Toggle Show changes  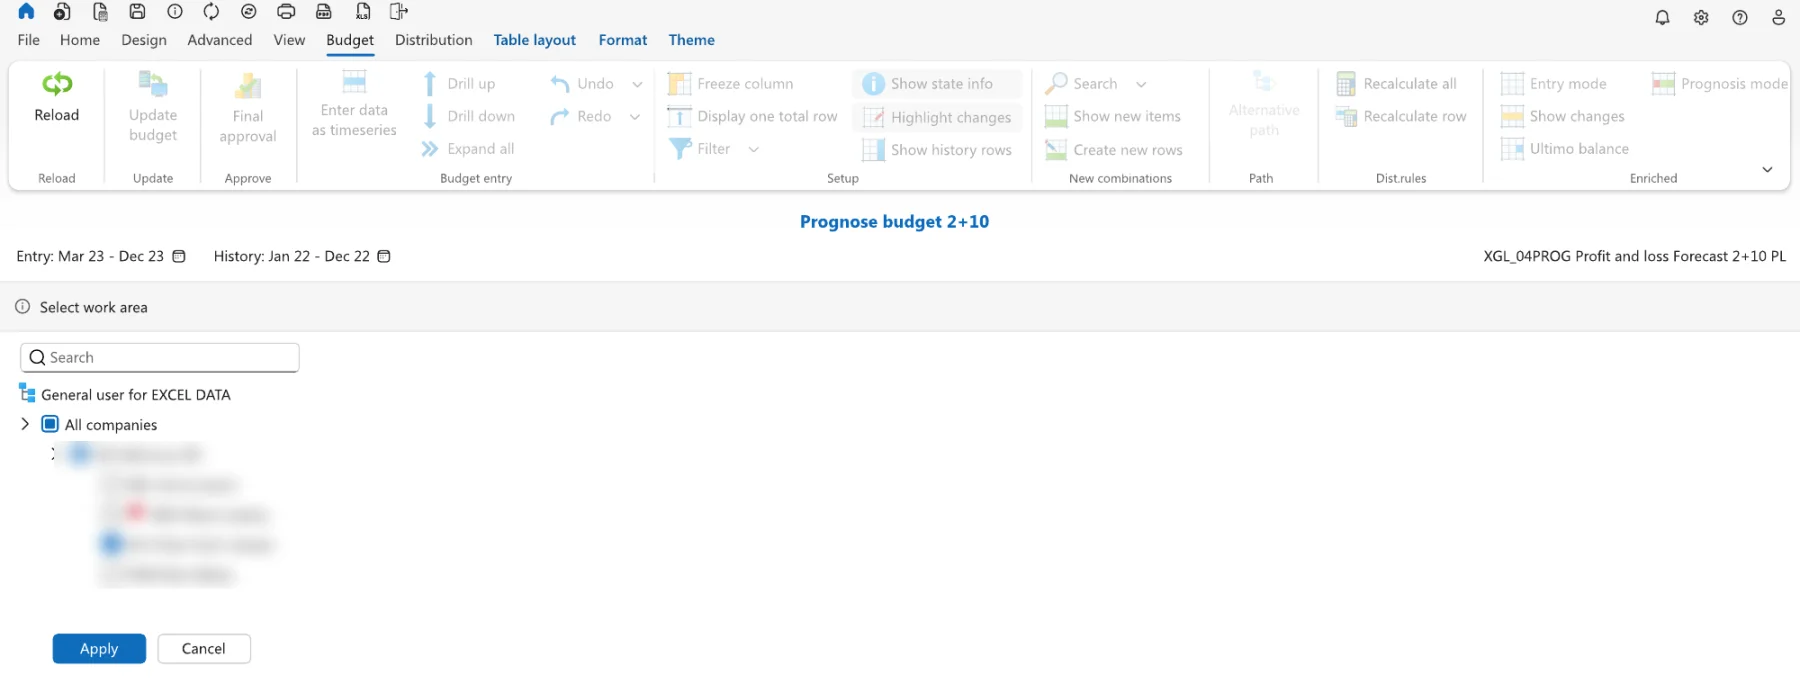click(1563, 116)
